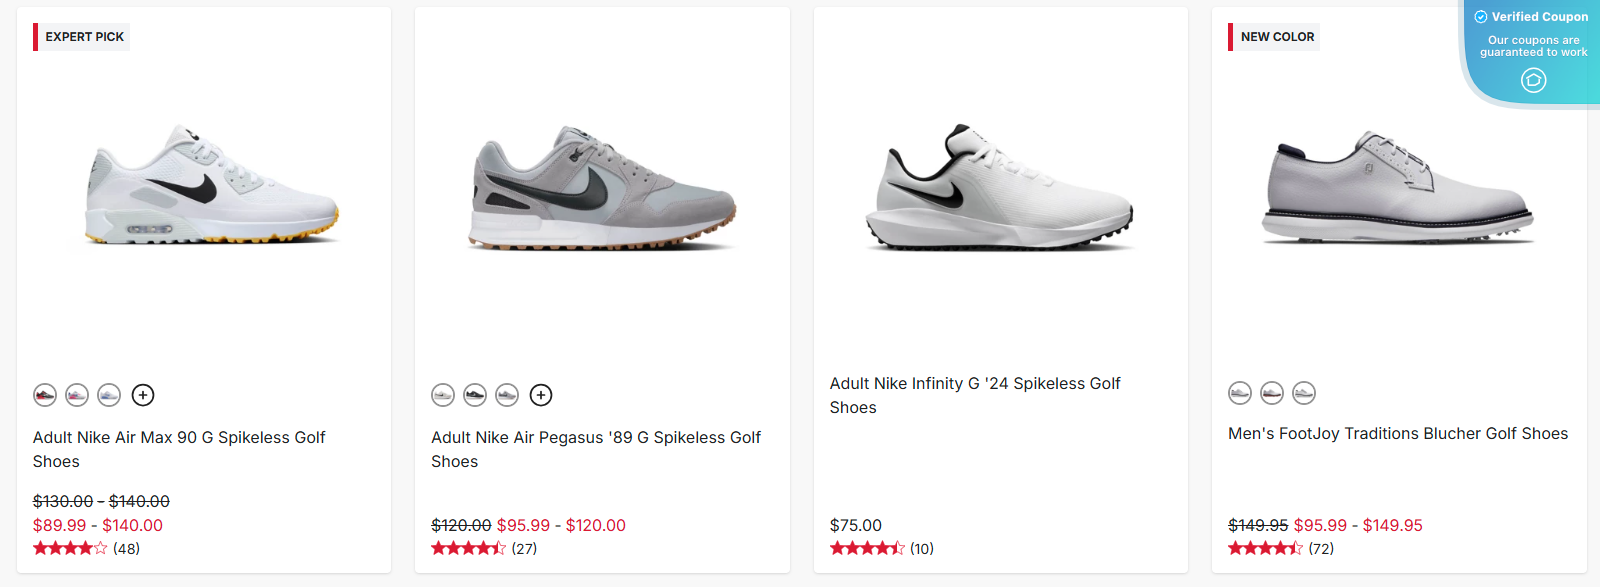
Task: Click the white-red colorway swatch on Air Max 90
Action: pos(78,395)
